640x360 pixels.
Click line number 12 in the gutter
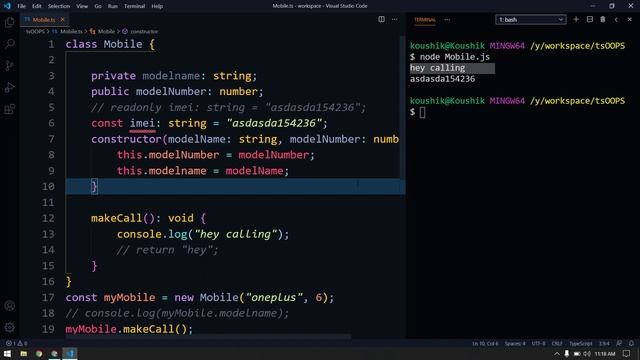(48, 218)
